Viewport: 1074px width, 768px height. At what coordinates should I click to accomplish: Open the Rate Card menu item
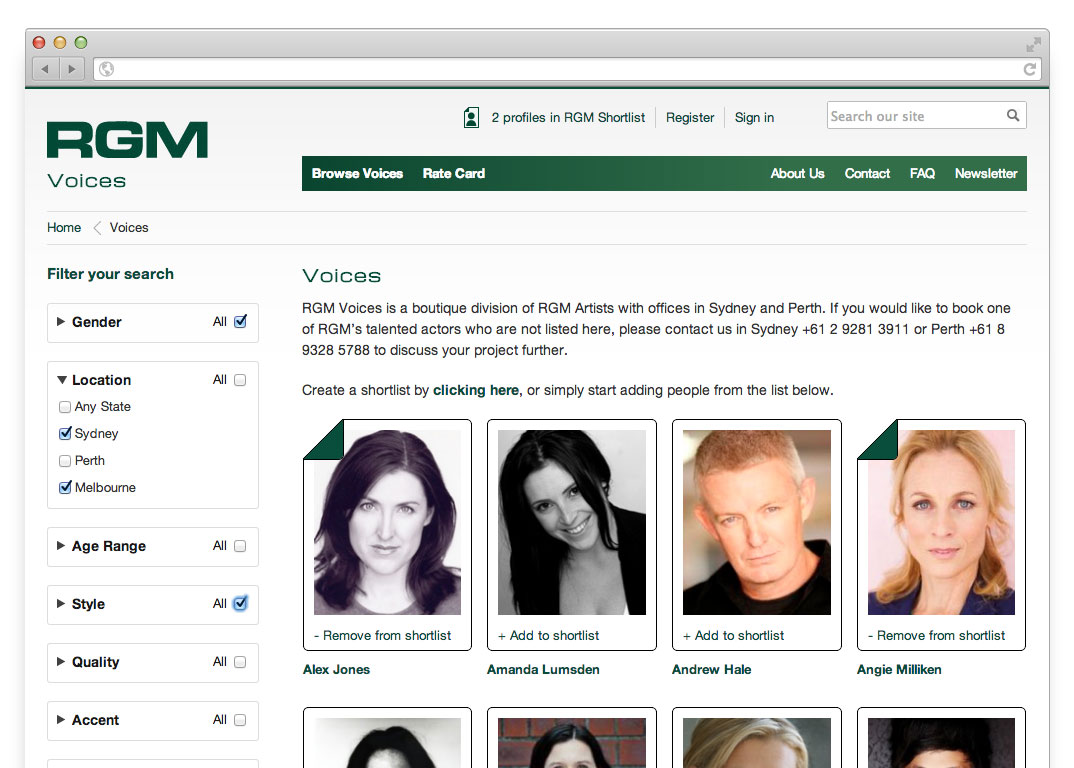[x=453, y=173]
